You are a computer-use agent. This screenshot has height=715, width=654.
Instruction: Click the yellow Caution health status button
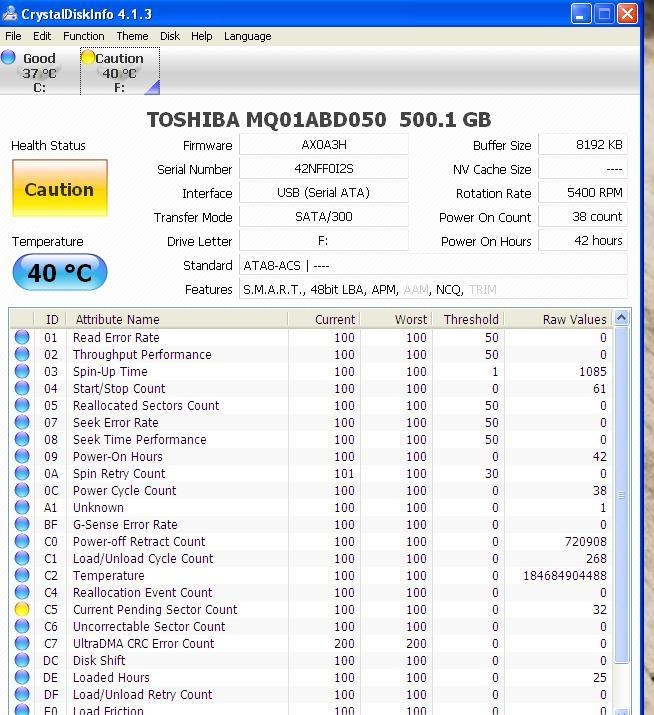[x=60, y=188]
